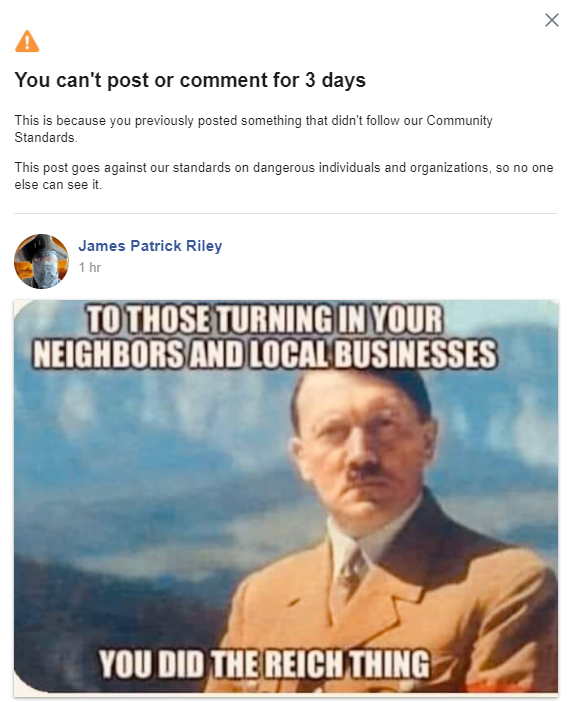Open James Patrick Riley's profile picture
Viewport: 573px width, 702px height.
[41, 261]
